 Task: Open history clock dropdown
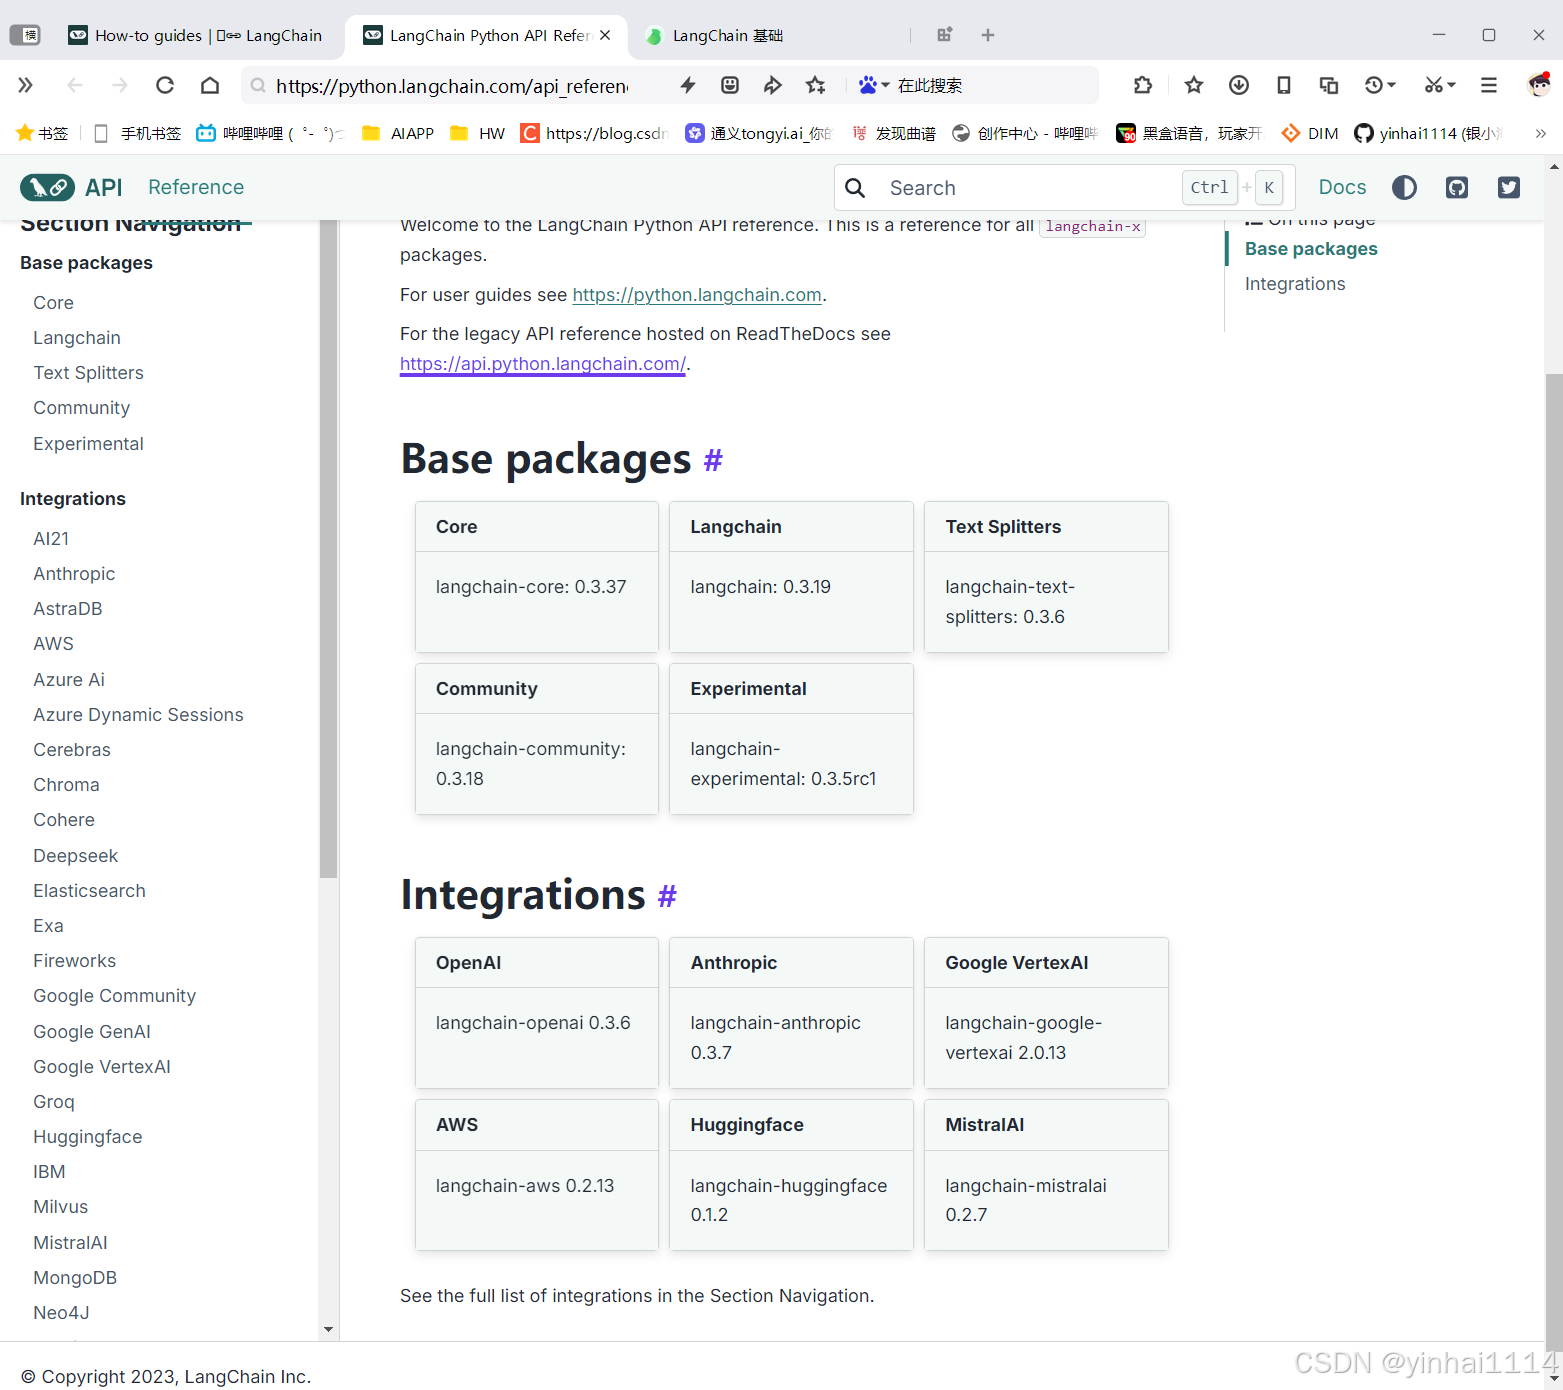click(x=1380, y=86)
